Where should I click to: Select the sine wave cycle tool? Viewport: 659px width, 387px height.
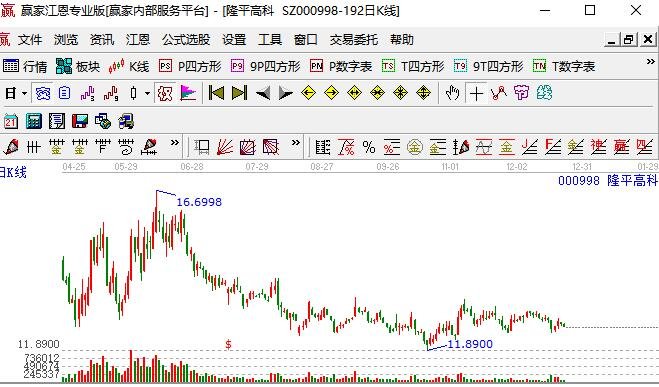point(484,147)
